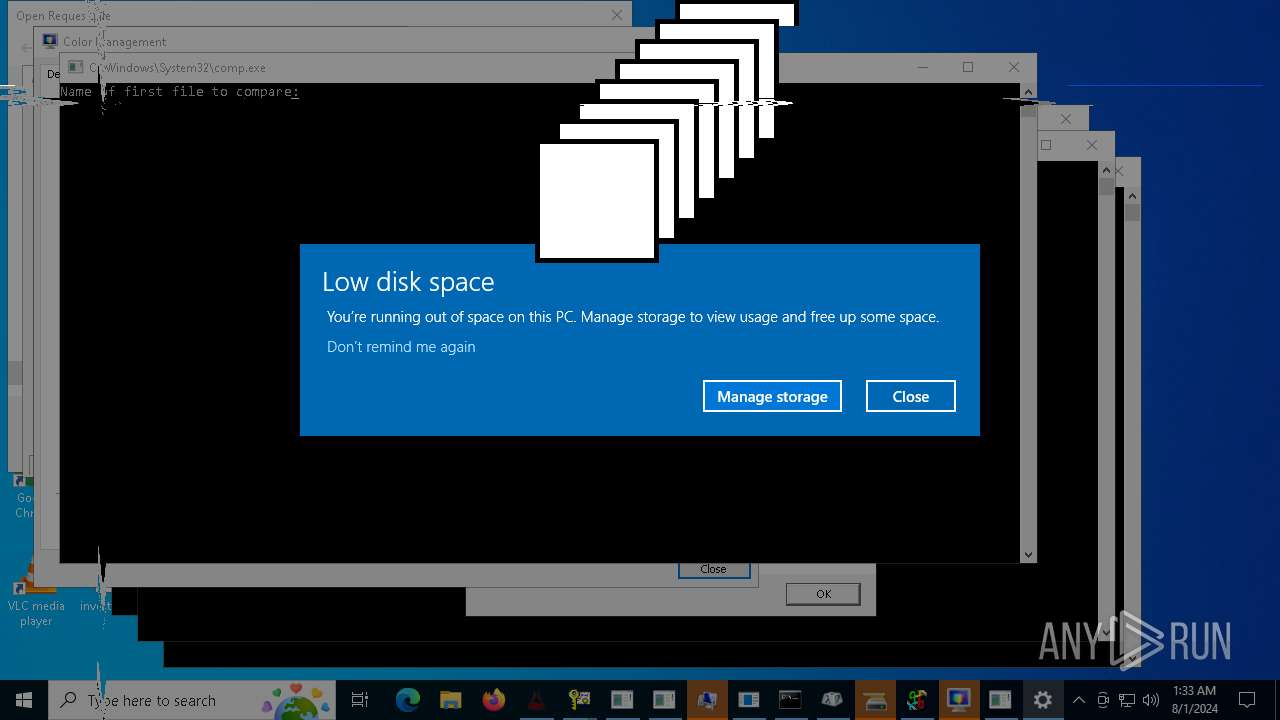Open the red flask app in taskbar
Viewport: 1280px width, 720px height.
(536, 700)
